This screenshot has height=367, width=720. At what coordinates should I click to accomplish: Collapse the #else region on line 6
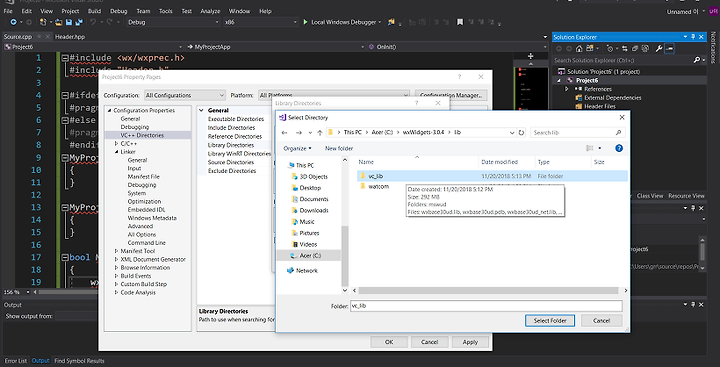point(65,120)
